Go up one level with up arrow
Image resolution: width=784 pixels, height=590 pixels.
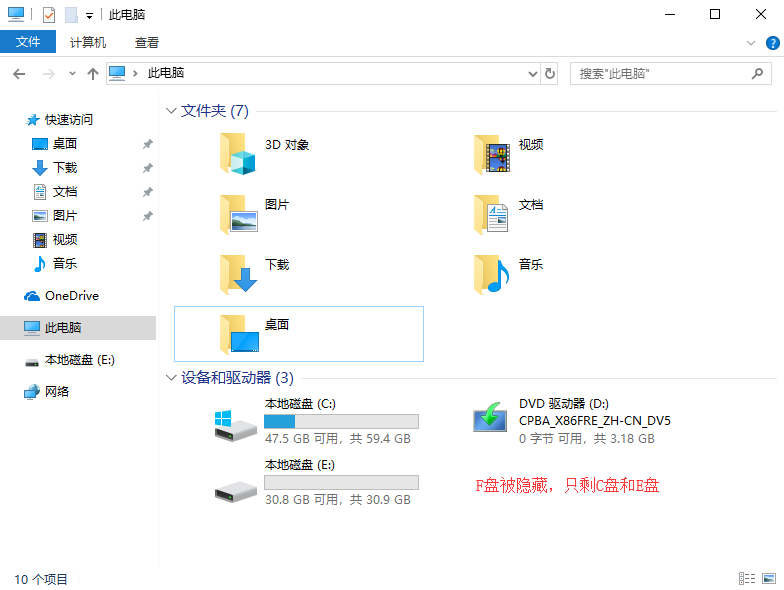tap(92, 74)
